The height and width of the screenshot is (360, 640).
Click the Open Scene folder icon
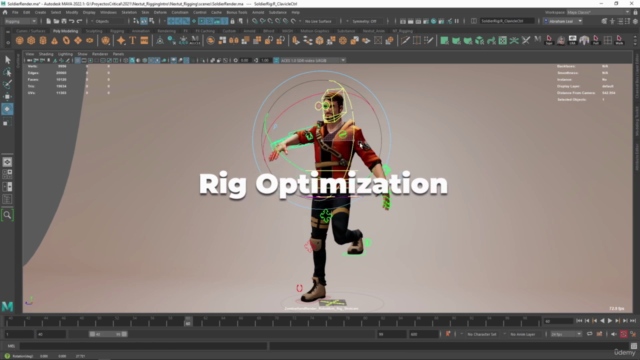coord(56,21)
